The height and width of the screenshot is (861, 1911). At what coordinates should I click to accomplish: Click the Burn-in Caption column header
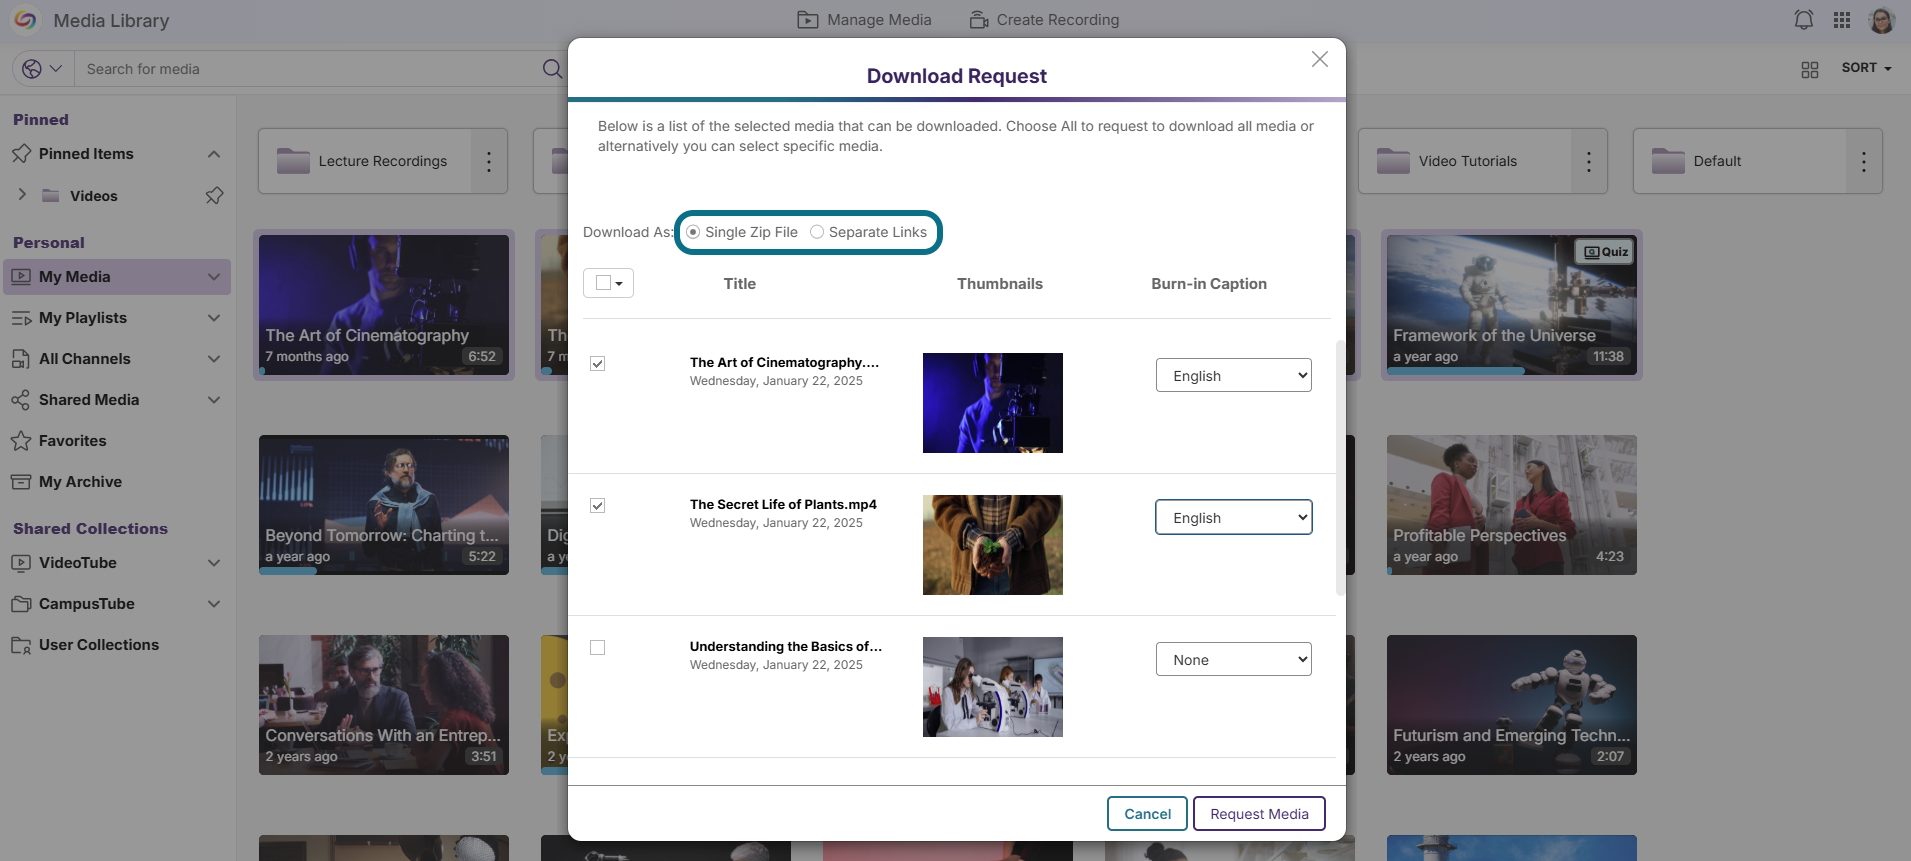pos(1209,284)
